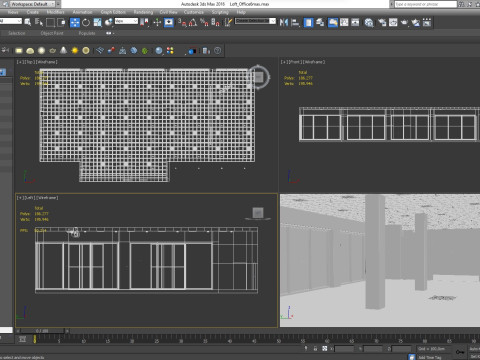Click the Select Object tool
The width and height of the screenshot is (480, 360).
(28, 22)
